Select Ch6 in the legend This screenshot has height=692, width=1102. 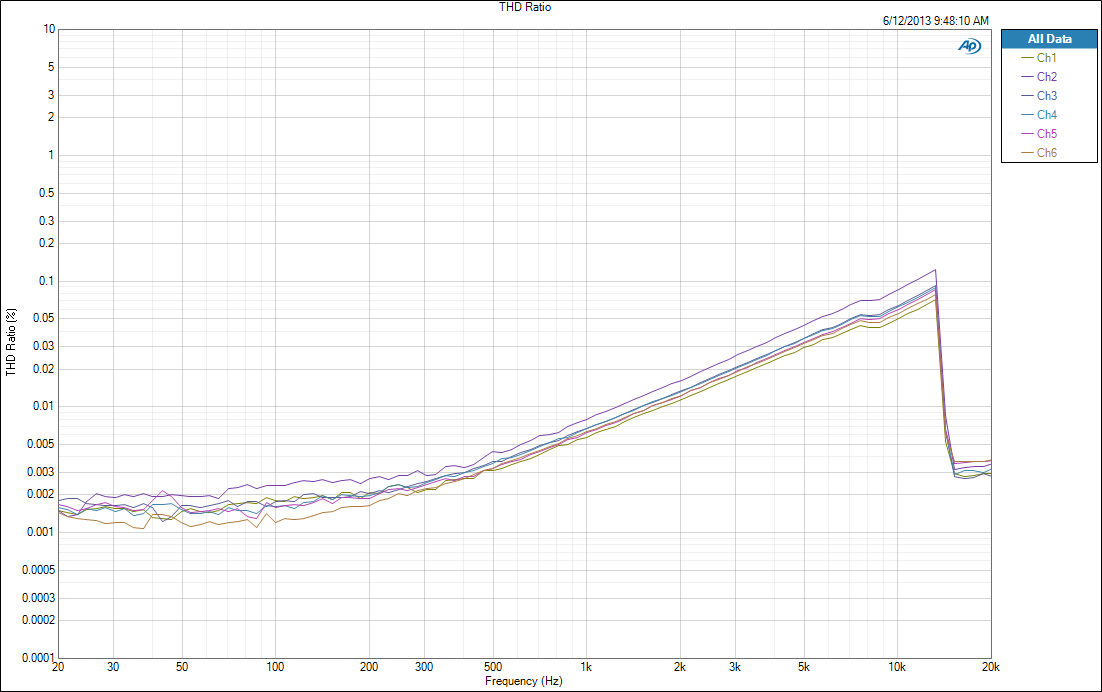coord(1039,152)
